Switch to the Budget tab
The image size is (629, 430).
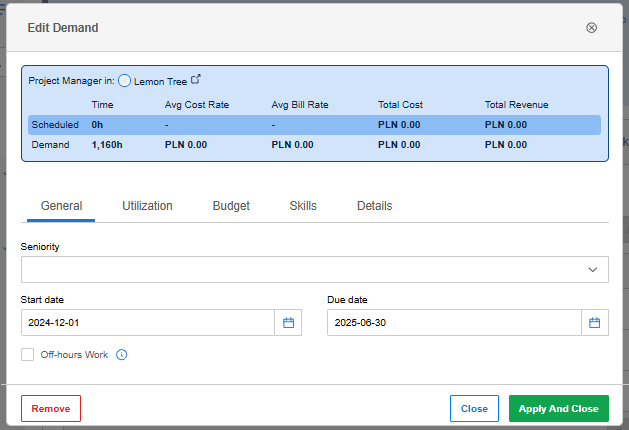coord(231,206)
